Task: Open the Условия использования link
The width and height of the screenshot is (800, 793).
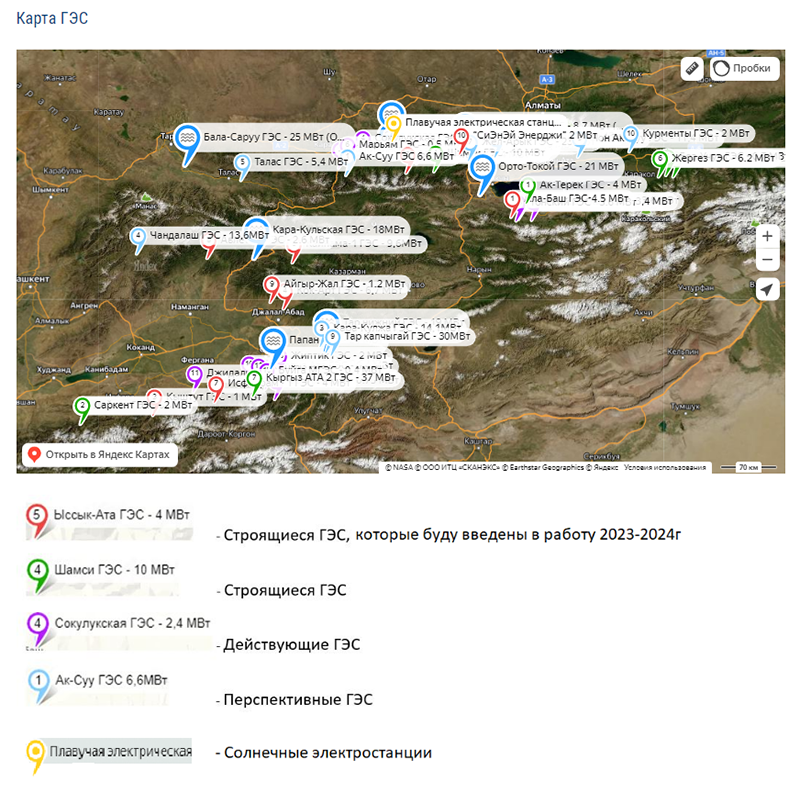Action: [666, 467]
